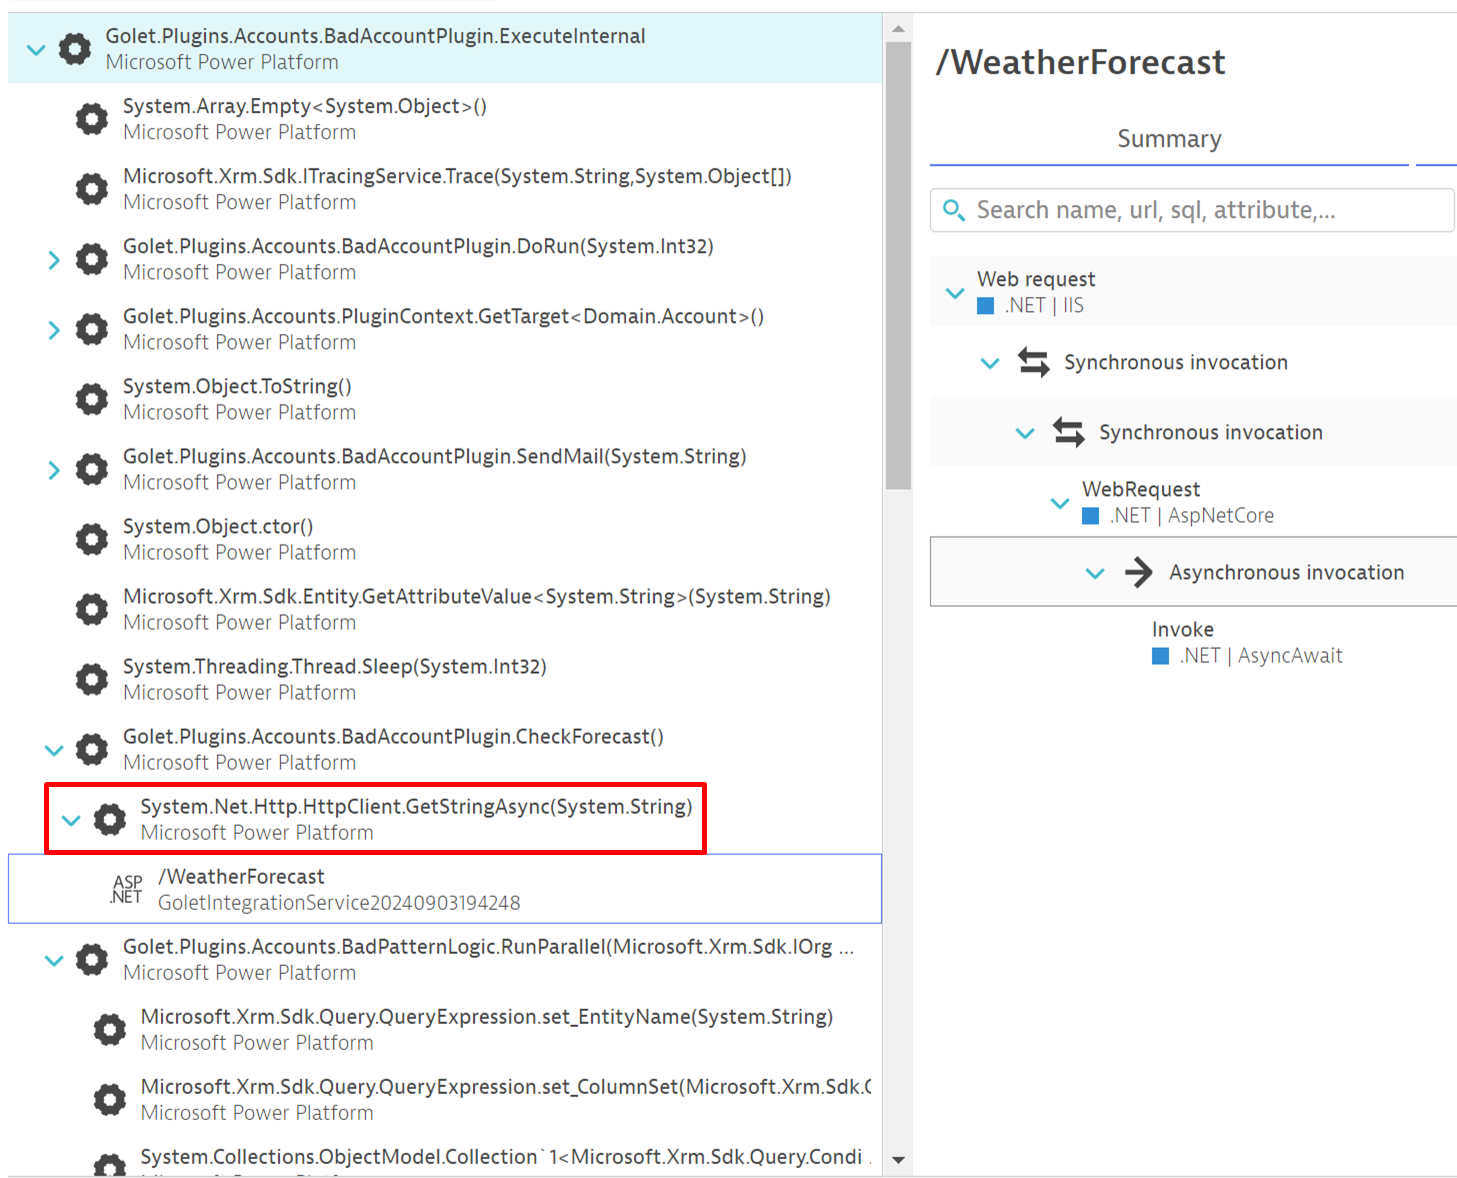Screen dimensions: 1457x1178
Task: Select the /WeatherForecast service call row
Action: tap(445, 889)
